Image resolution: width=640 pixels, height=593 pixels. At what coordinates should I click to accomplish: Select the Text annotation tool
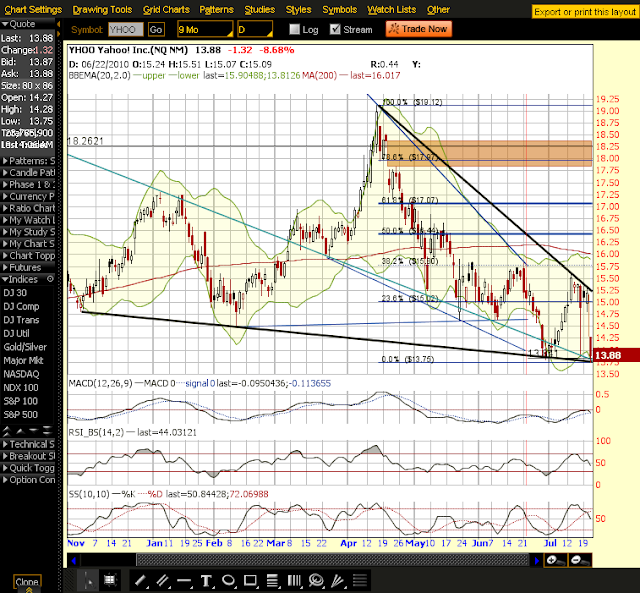tap(206, 580)
